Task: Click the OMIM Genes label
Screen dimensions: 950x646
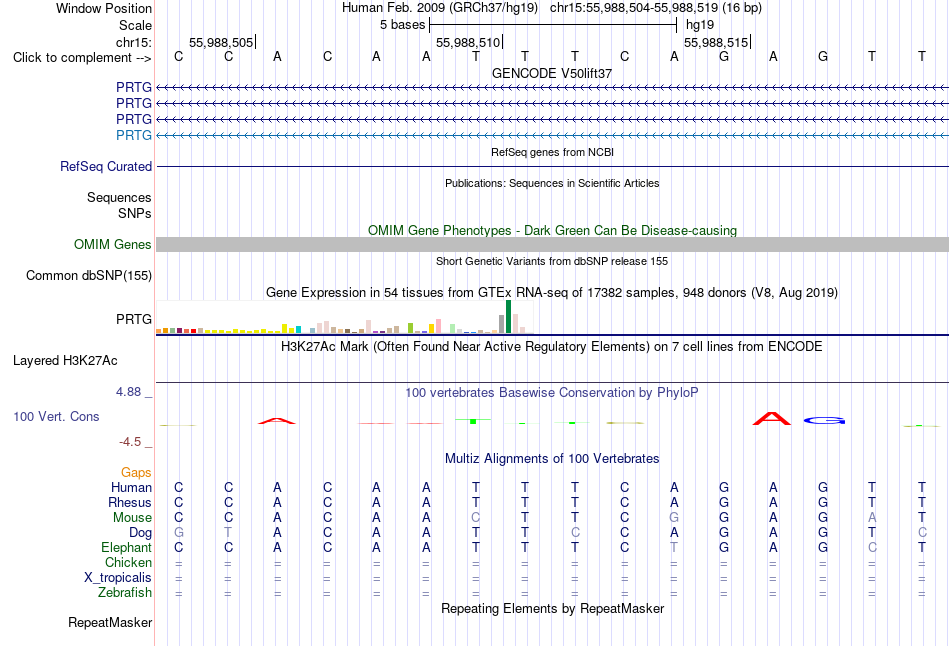Action: tap(113, 244)
